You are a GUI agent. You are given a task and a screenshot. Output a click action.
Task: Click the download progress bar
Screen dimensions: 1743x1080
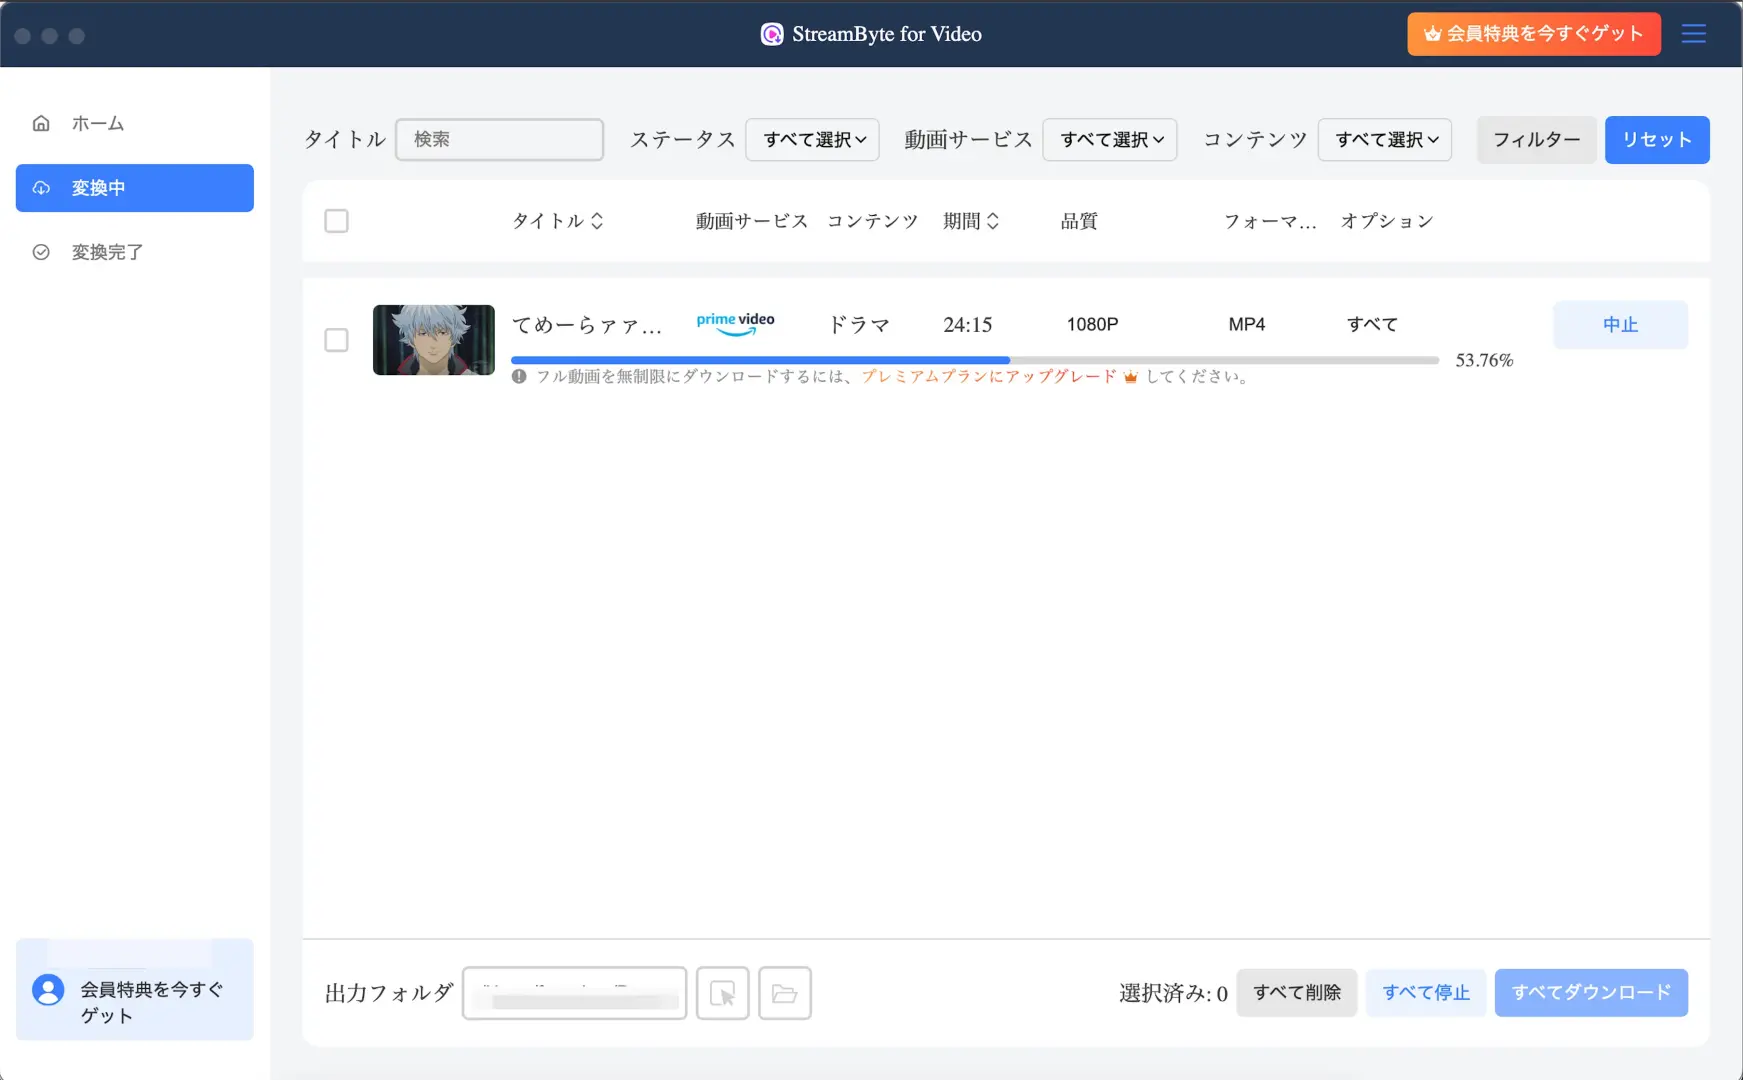coord(975,360)
